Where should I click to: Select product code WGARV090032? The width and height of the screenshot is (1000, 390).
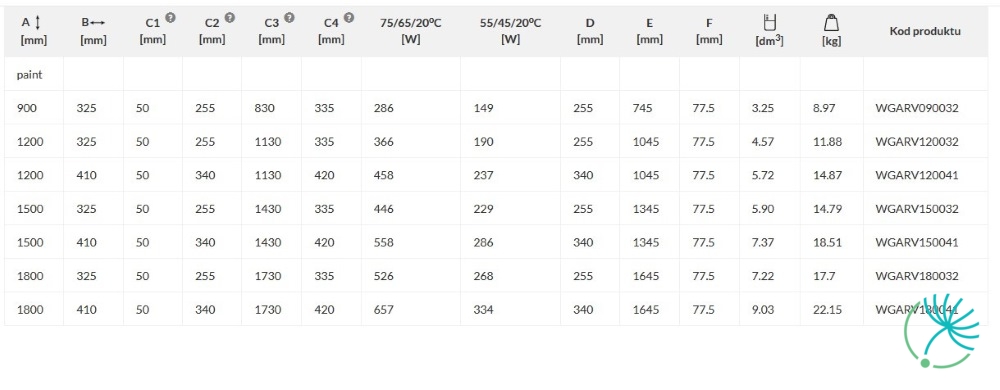917,108
